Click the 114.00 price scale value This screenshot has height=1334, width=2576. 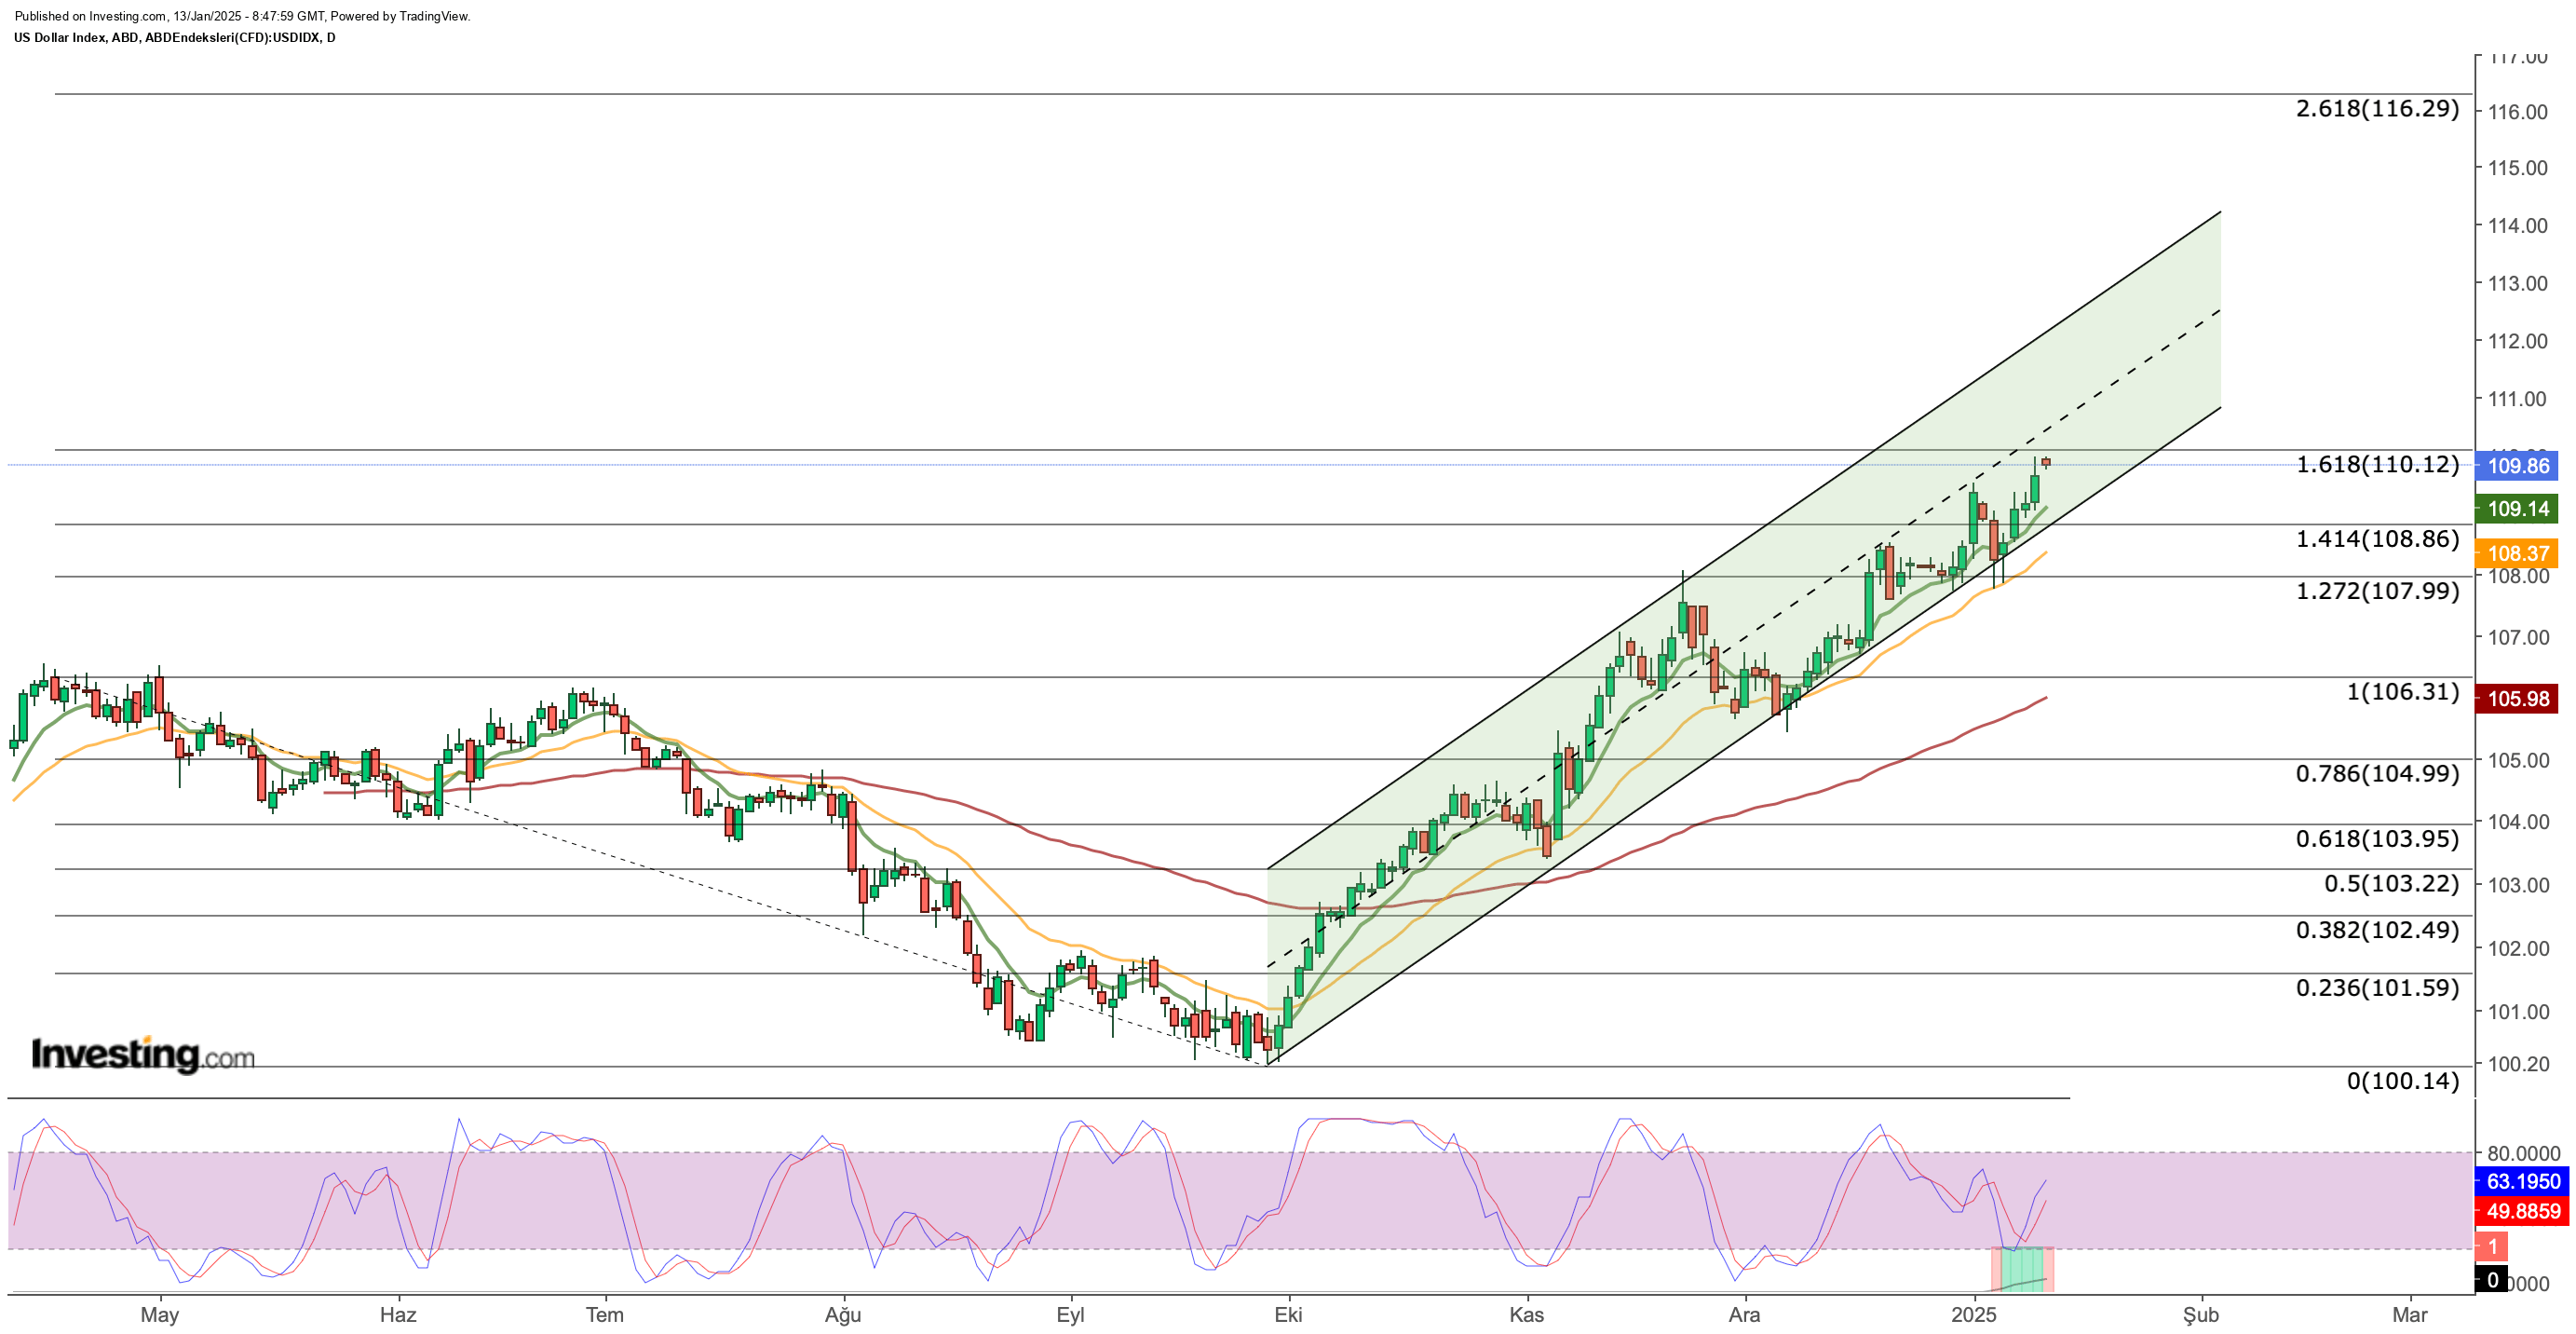click(x=2518, y=226)
